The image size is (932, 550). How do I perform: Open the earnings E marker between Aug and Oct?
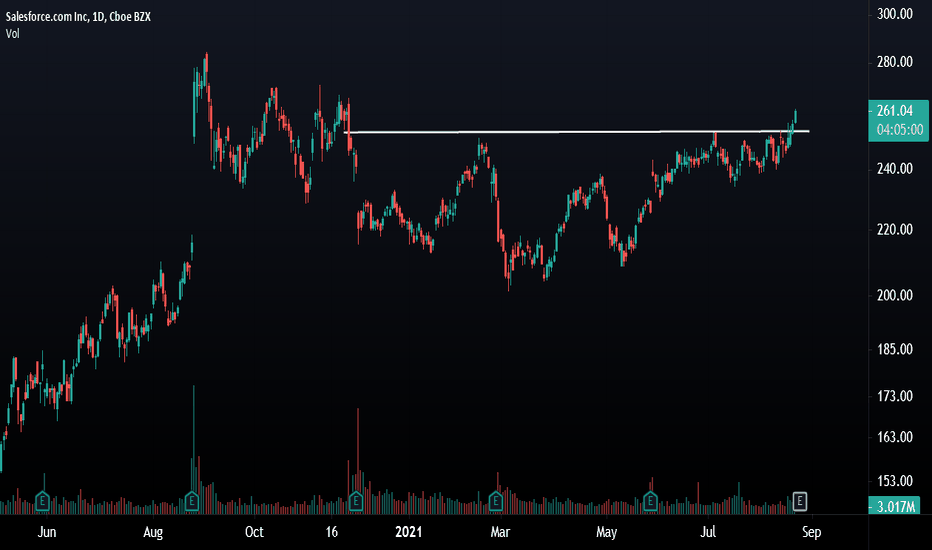[191, 501]
